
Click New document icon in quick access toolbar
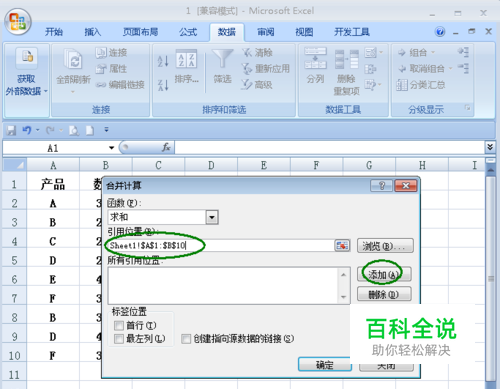(x=90, y=130)
